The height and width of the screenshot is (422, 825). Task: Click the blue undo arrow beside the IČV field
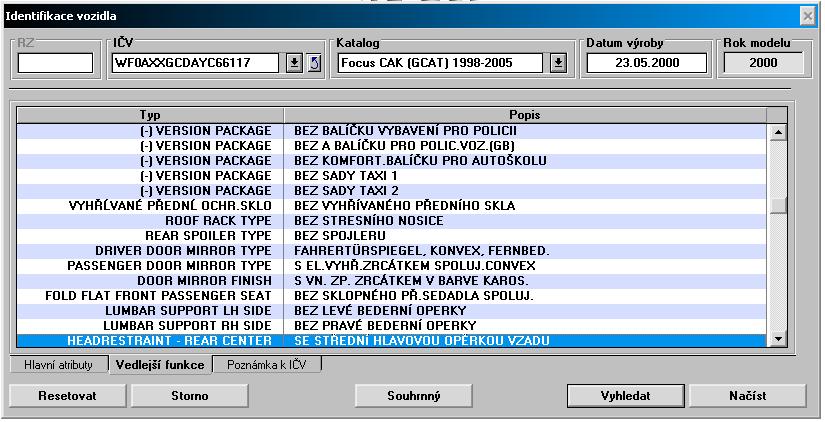pos(314,64)
